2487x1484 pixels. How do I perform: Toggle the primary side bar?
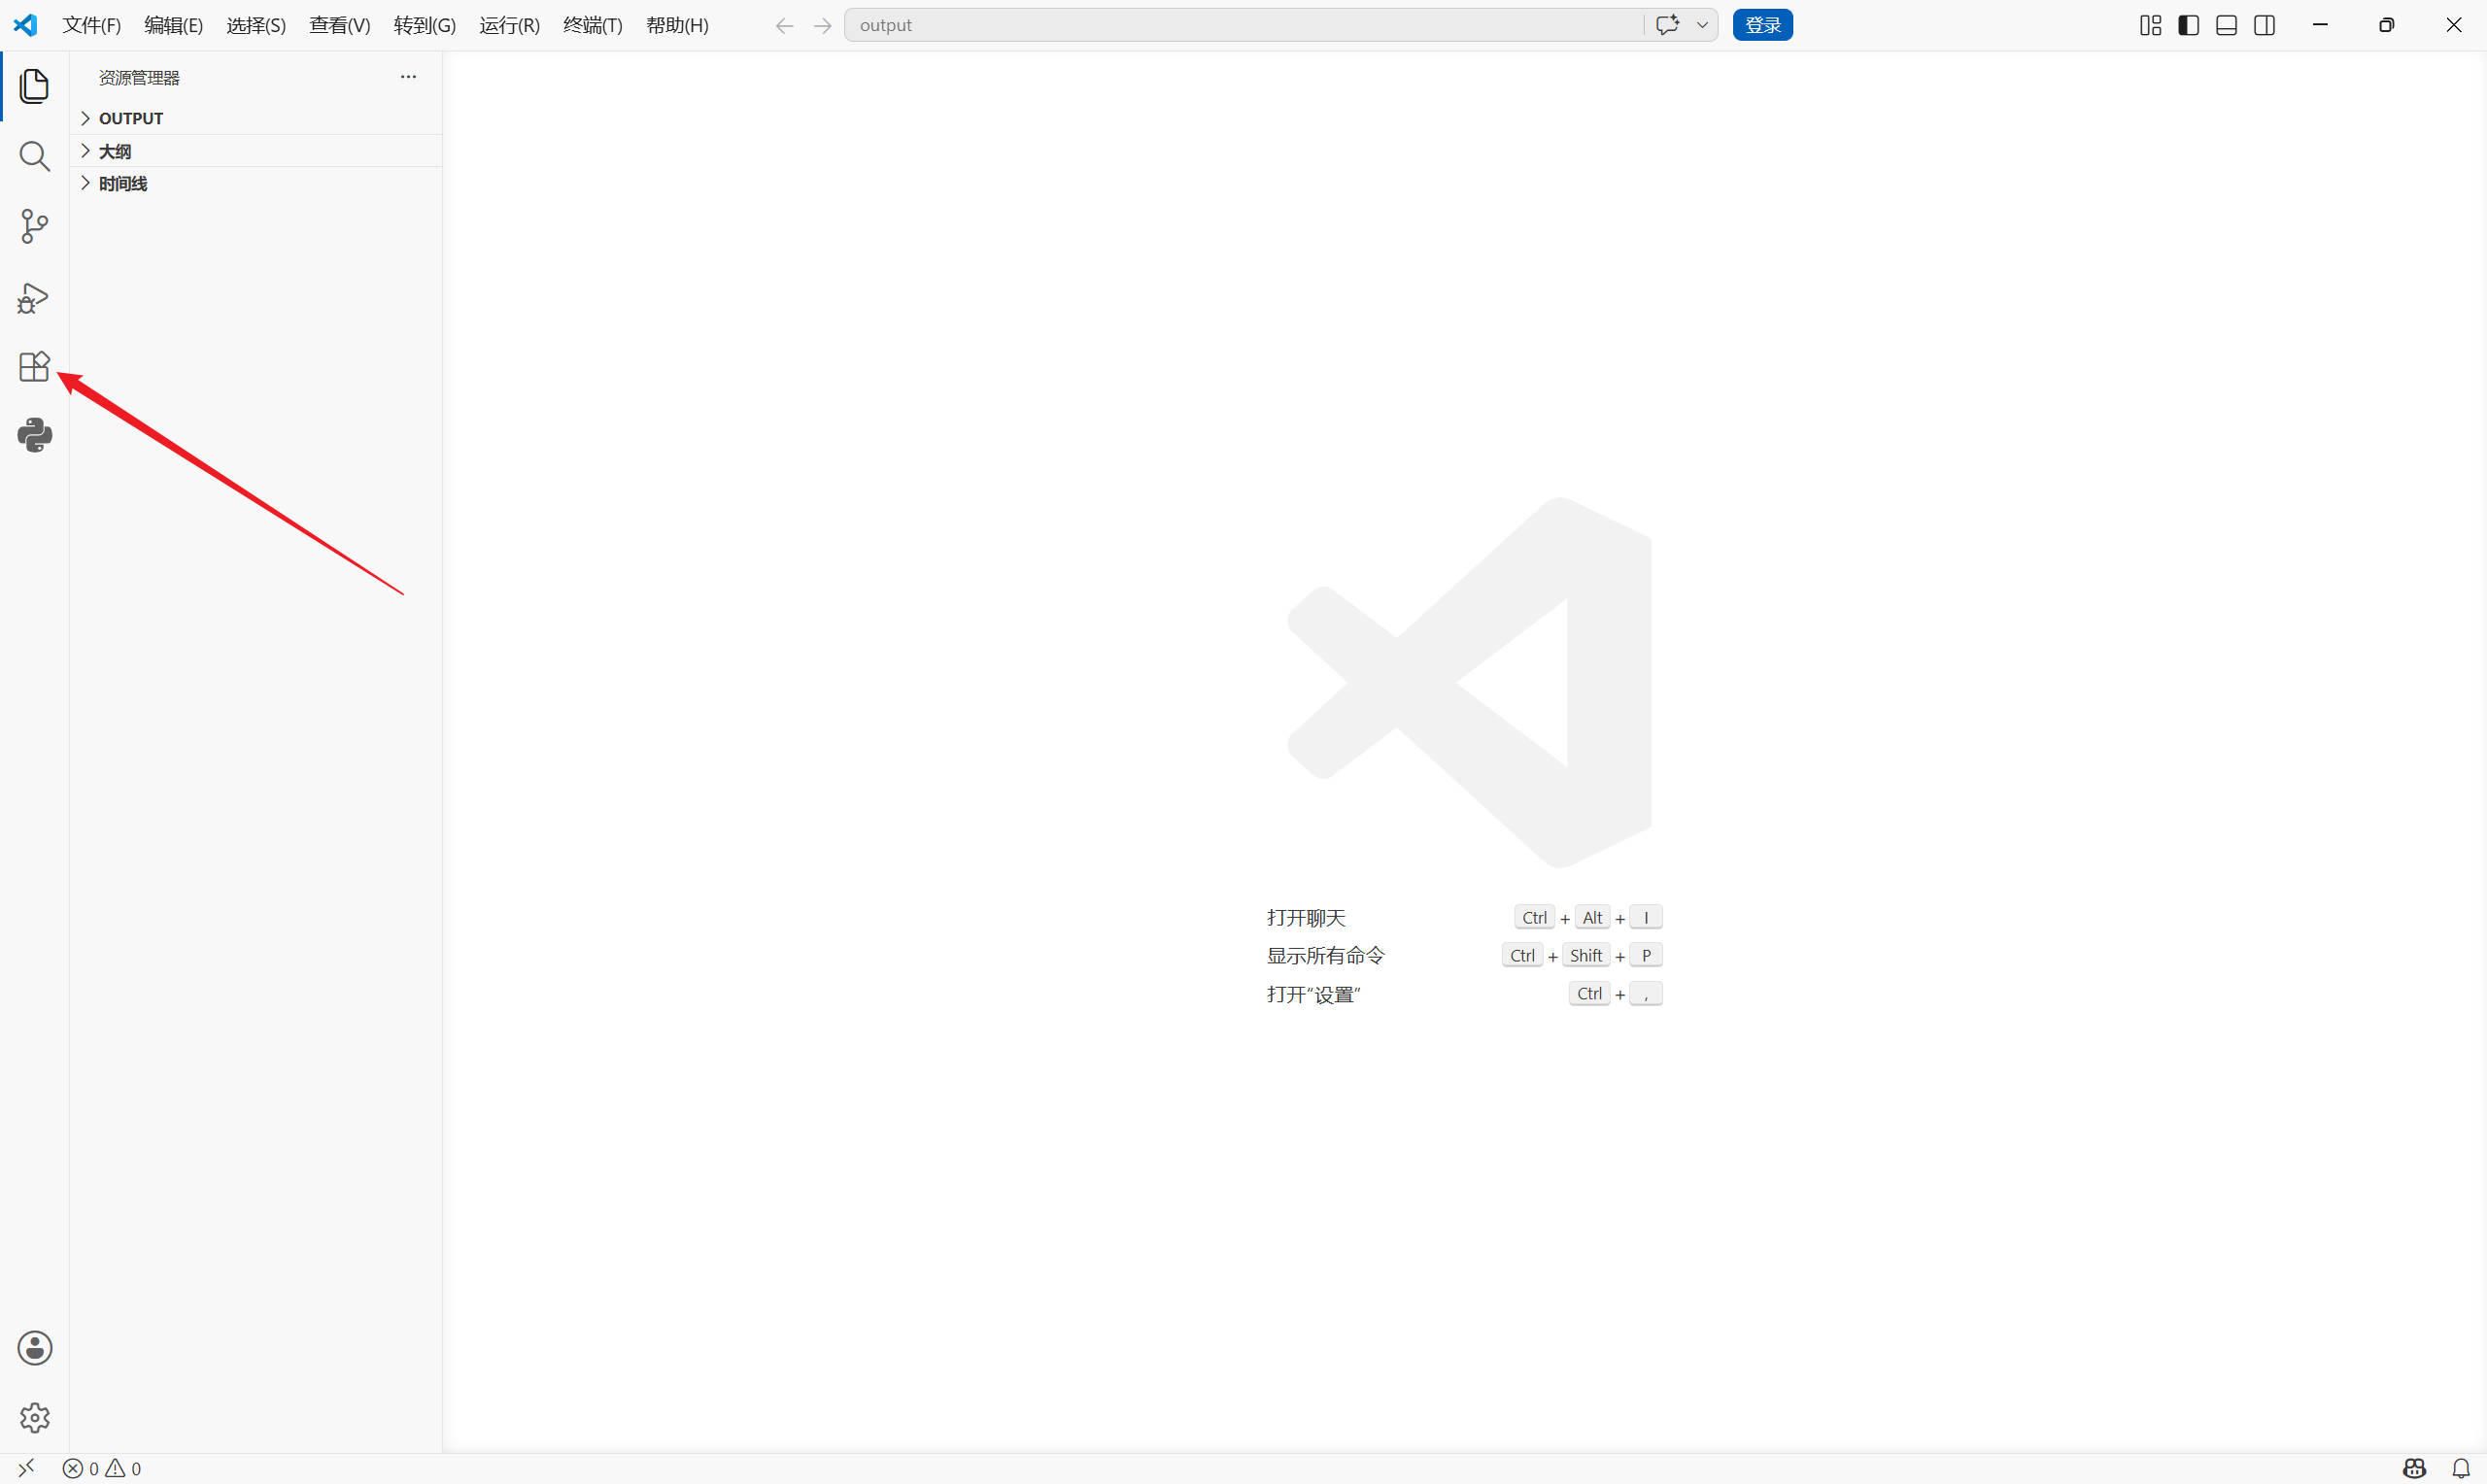click(x=2188, y=25)
